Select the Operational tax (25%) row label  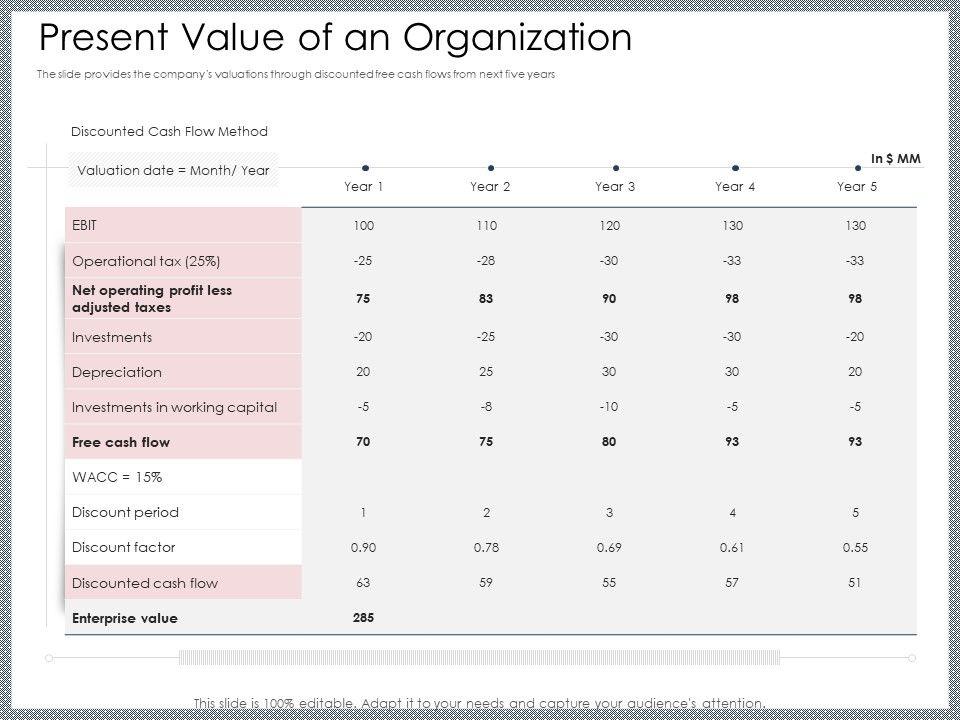point(146,261)
